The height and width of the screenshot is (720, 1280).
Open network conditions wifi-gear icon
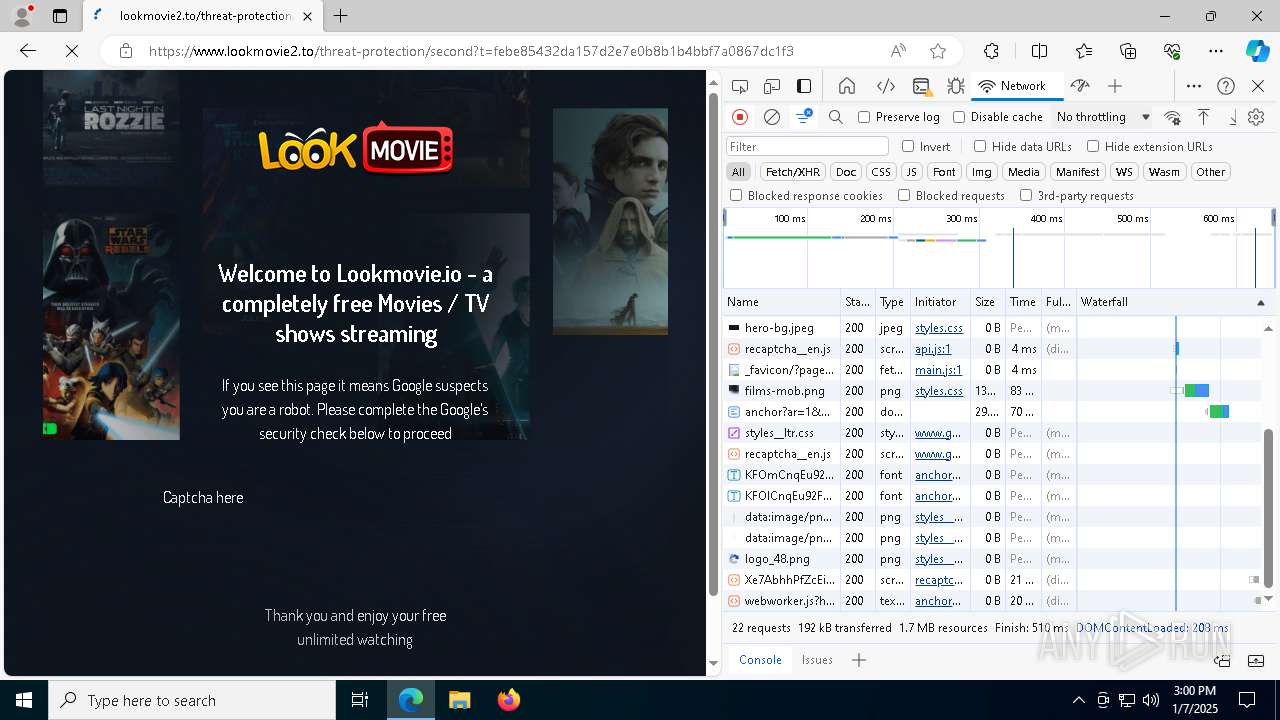tap(1173, 117)
